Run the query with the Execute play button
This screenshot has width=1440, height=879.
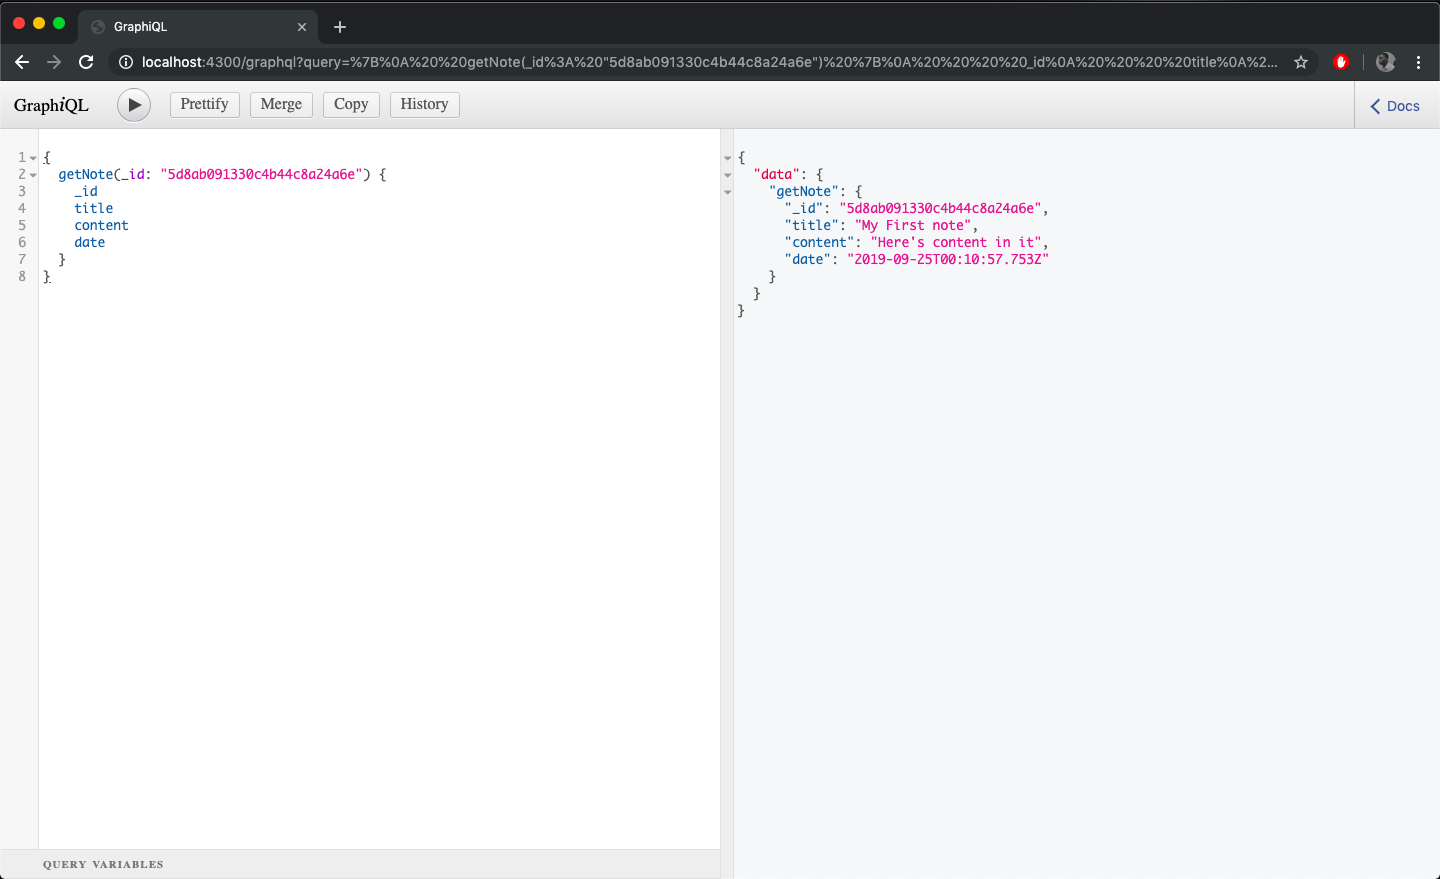click(x=134, y=105)
